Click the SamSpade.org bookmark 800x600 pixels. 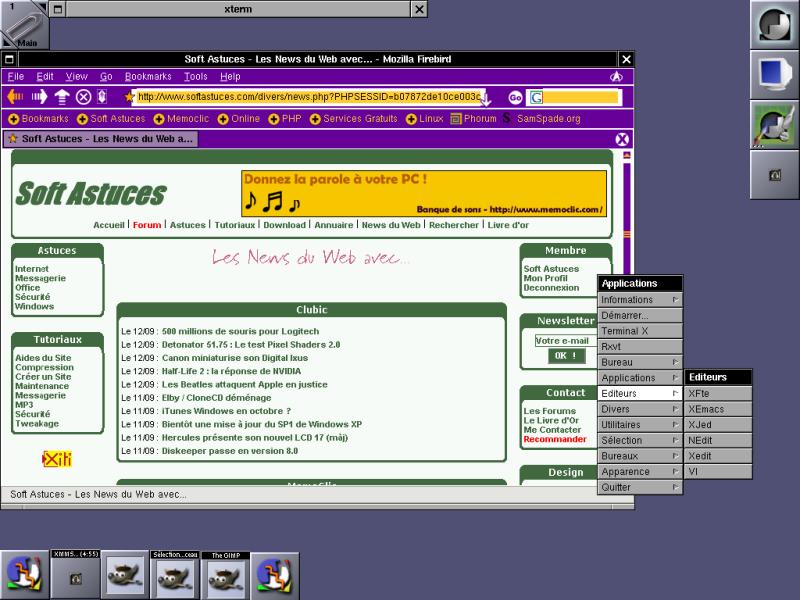click(x=542, y=119)
